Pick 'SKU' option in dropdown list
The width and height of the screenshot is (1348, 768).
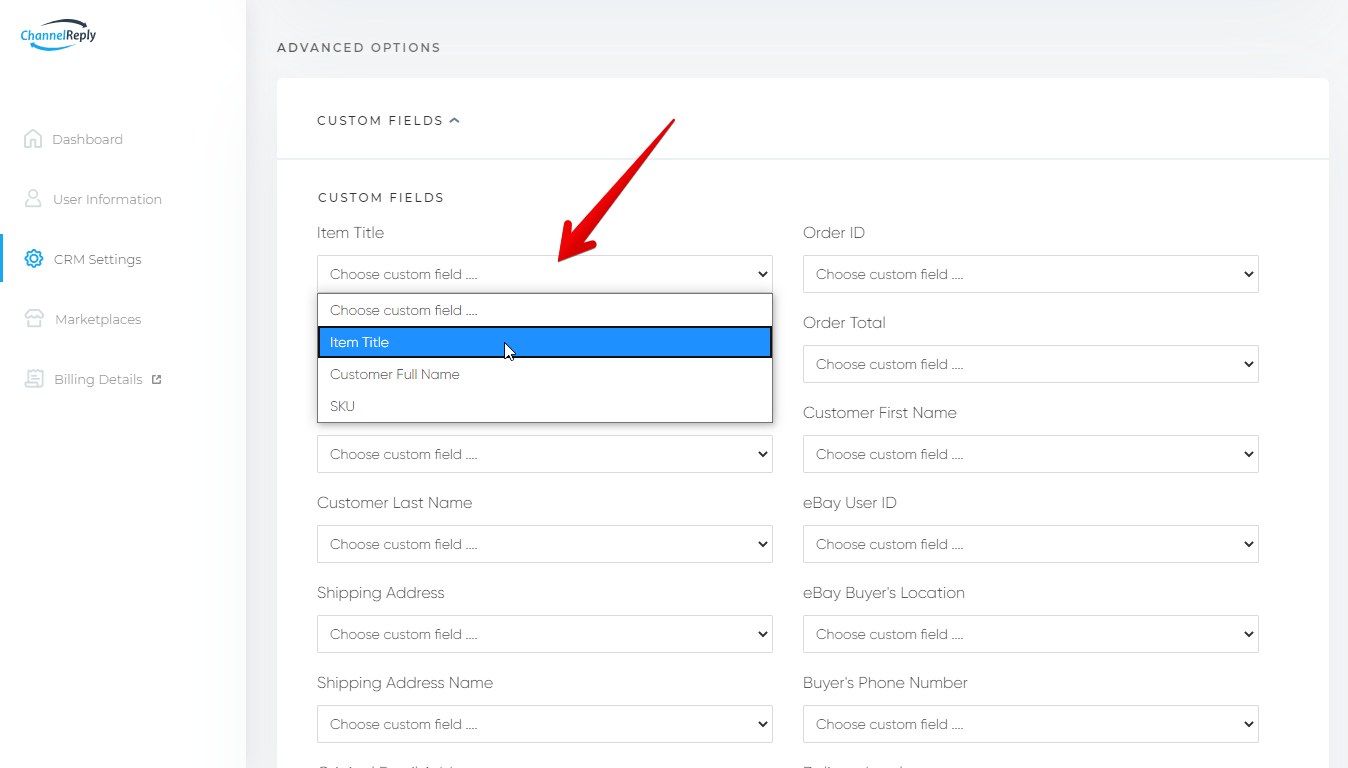545,406
